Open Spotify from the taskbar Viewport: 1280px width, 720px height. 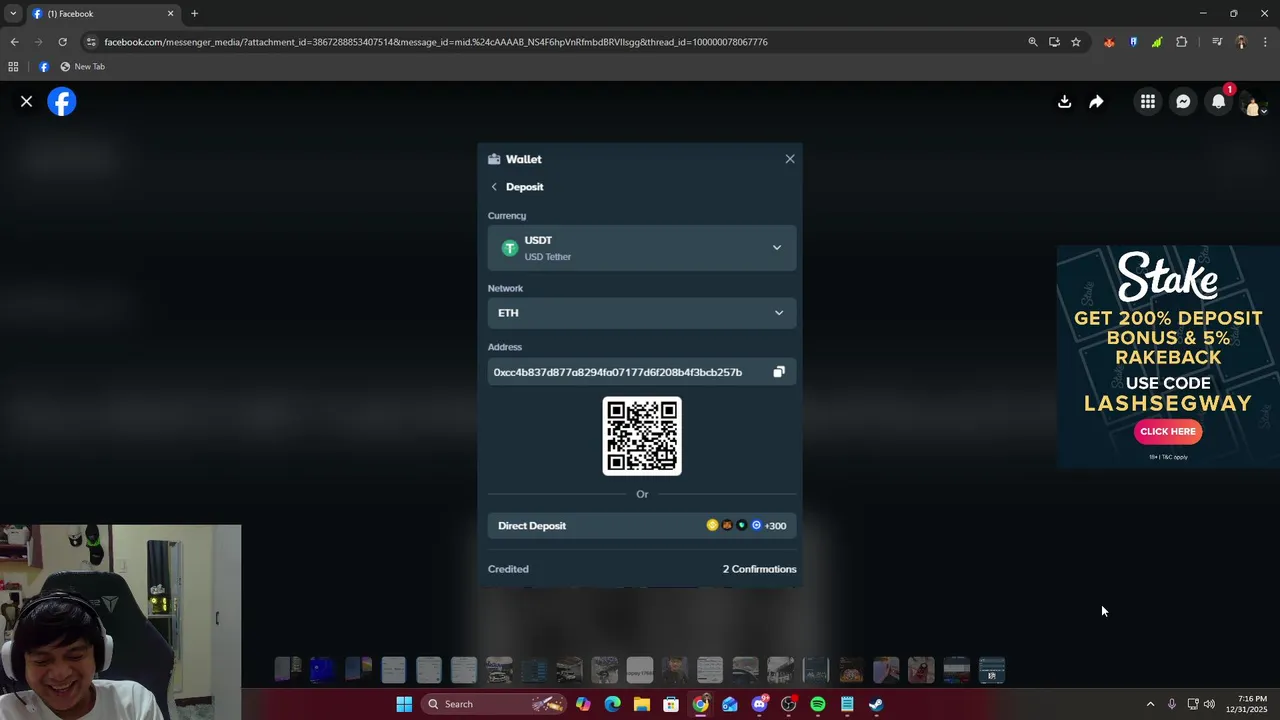point(817,704)
